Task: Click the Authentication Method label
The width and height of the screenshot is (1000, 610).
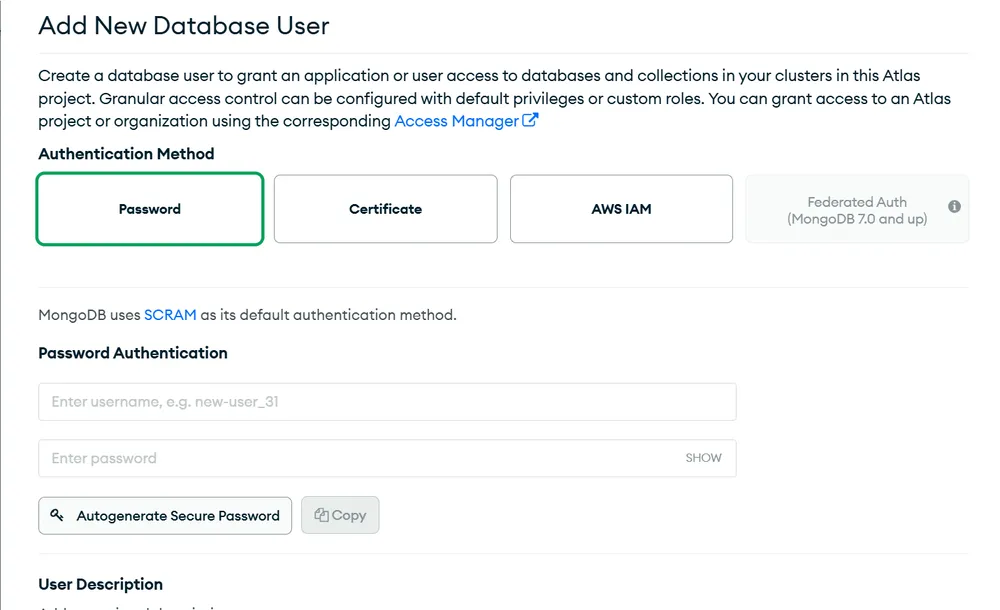Action: point(126,154)
